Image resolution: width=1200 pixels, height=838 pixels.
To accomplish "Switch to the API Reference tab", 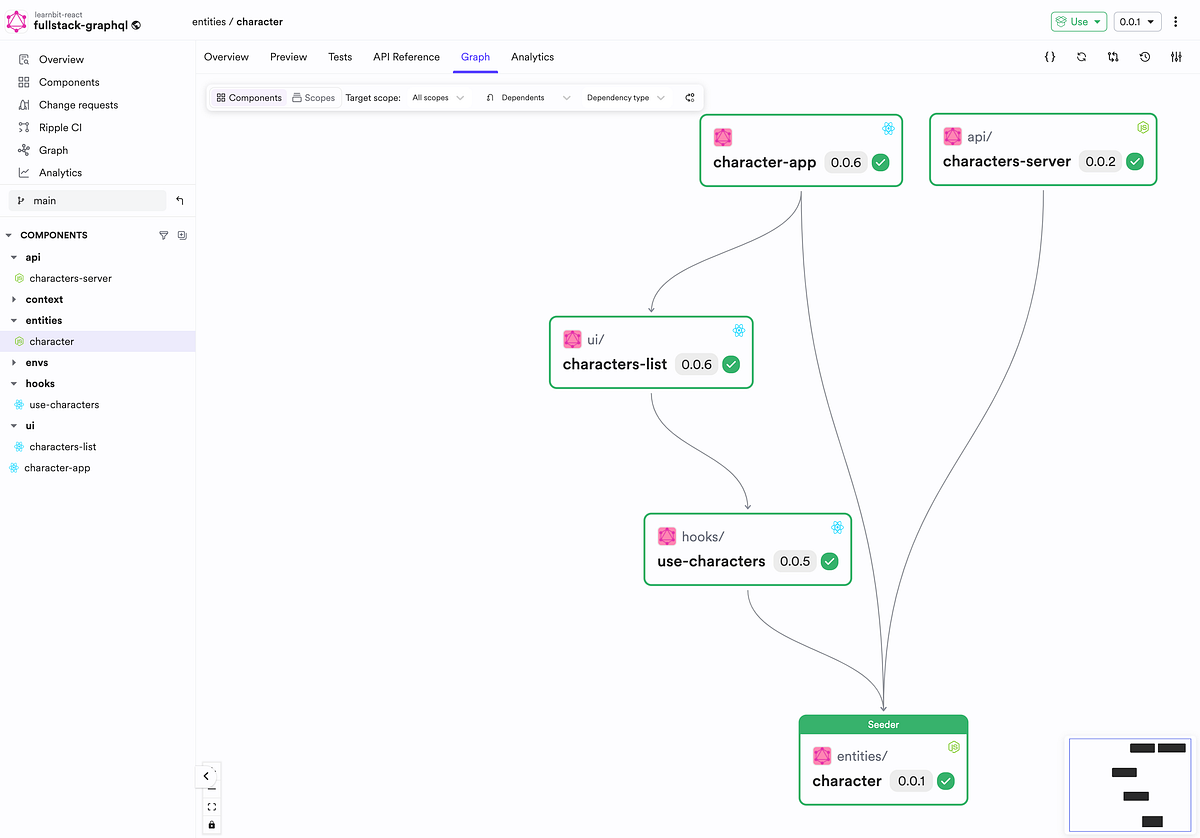I will (406, 57).
